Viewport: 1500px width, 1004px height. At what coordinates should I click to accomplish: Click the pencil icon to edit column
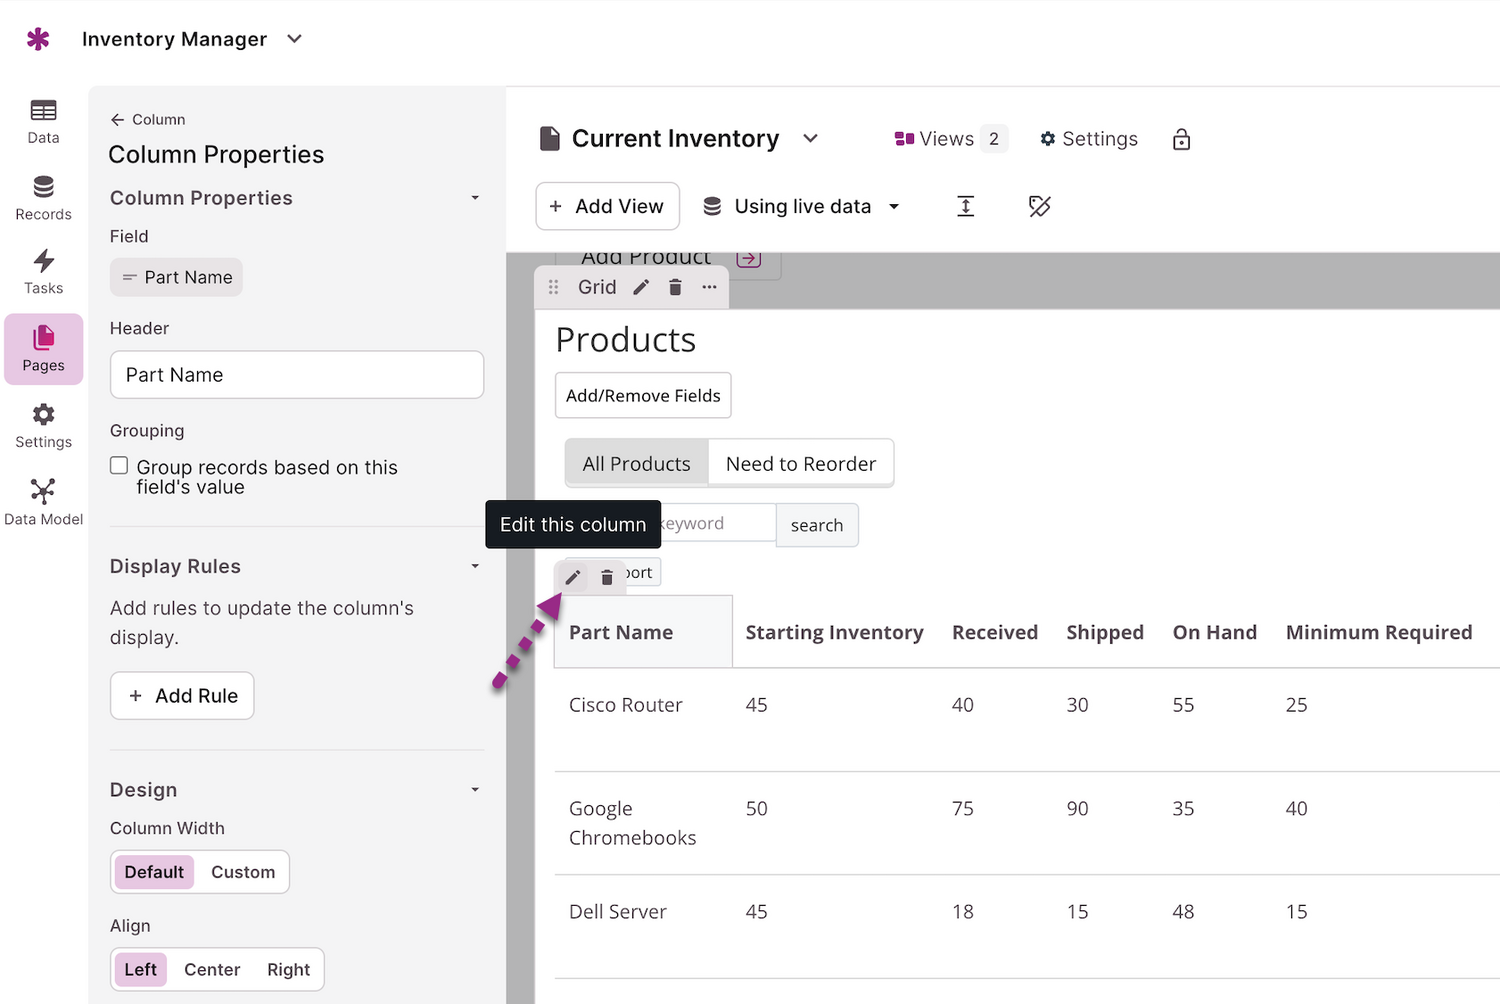[x=573, y=577]
